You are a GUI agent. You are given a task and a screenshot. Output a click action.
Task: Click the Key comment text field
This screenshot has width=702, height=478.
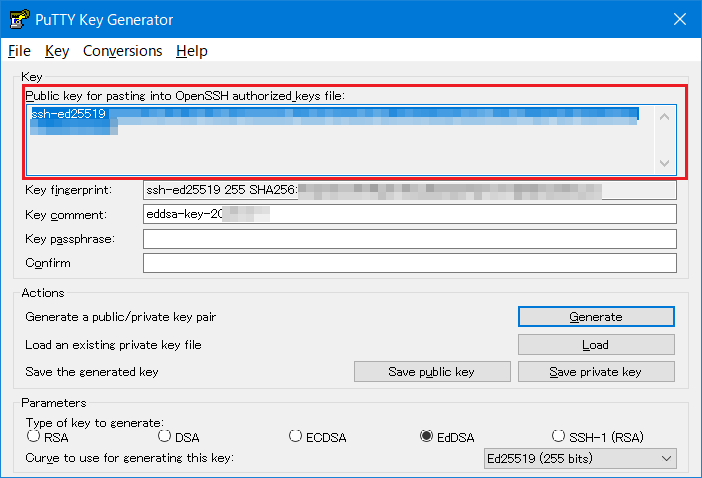(409, 214)
